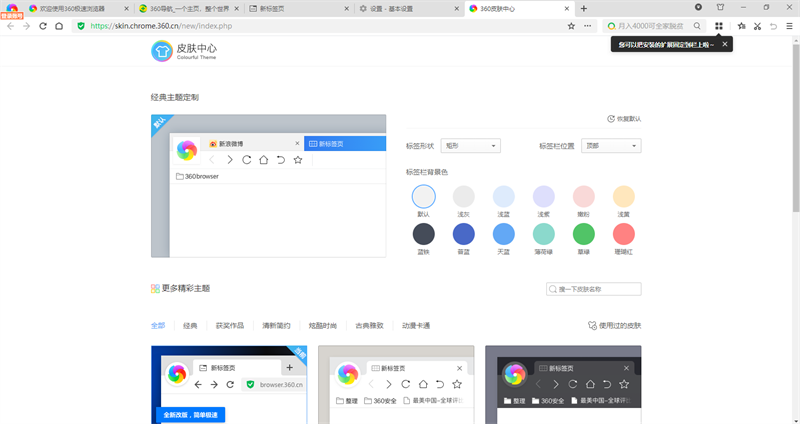The height and width of the screenshot is (424, 800).
Task: Expand the 标签形状 dropdown
Action: pos(470,146)
